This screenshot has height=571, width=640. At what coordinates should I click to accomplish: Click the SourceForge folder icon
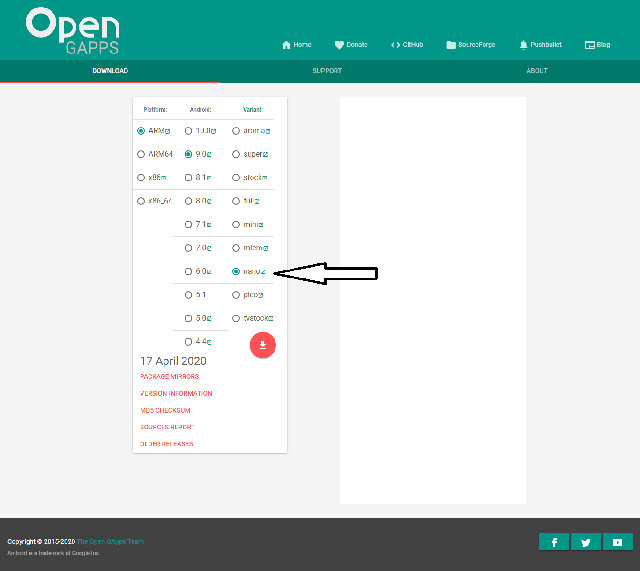tap(451, 45)
